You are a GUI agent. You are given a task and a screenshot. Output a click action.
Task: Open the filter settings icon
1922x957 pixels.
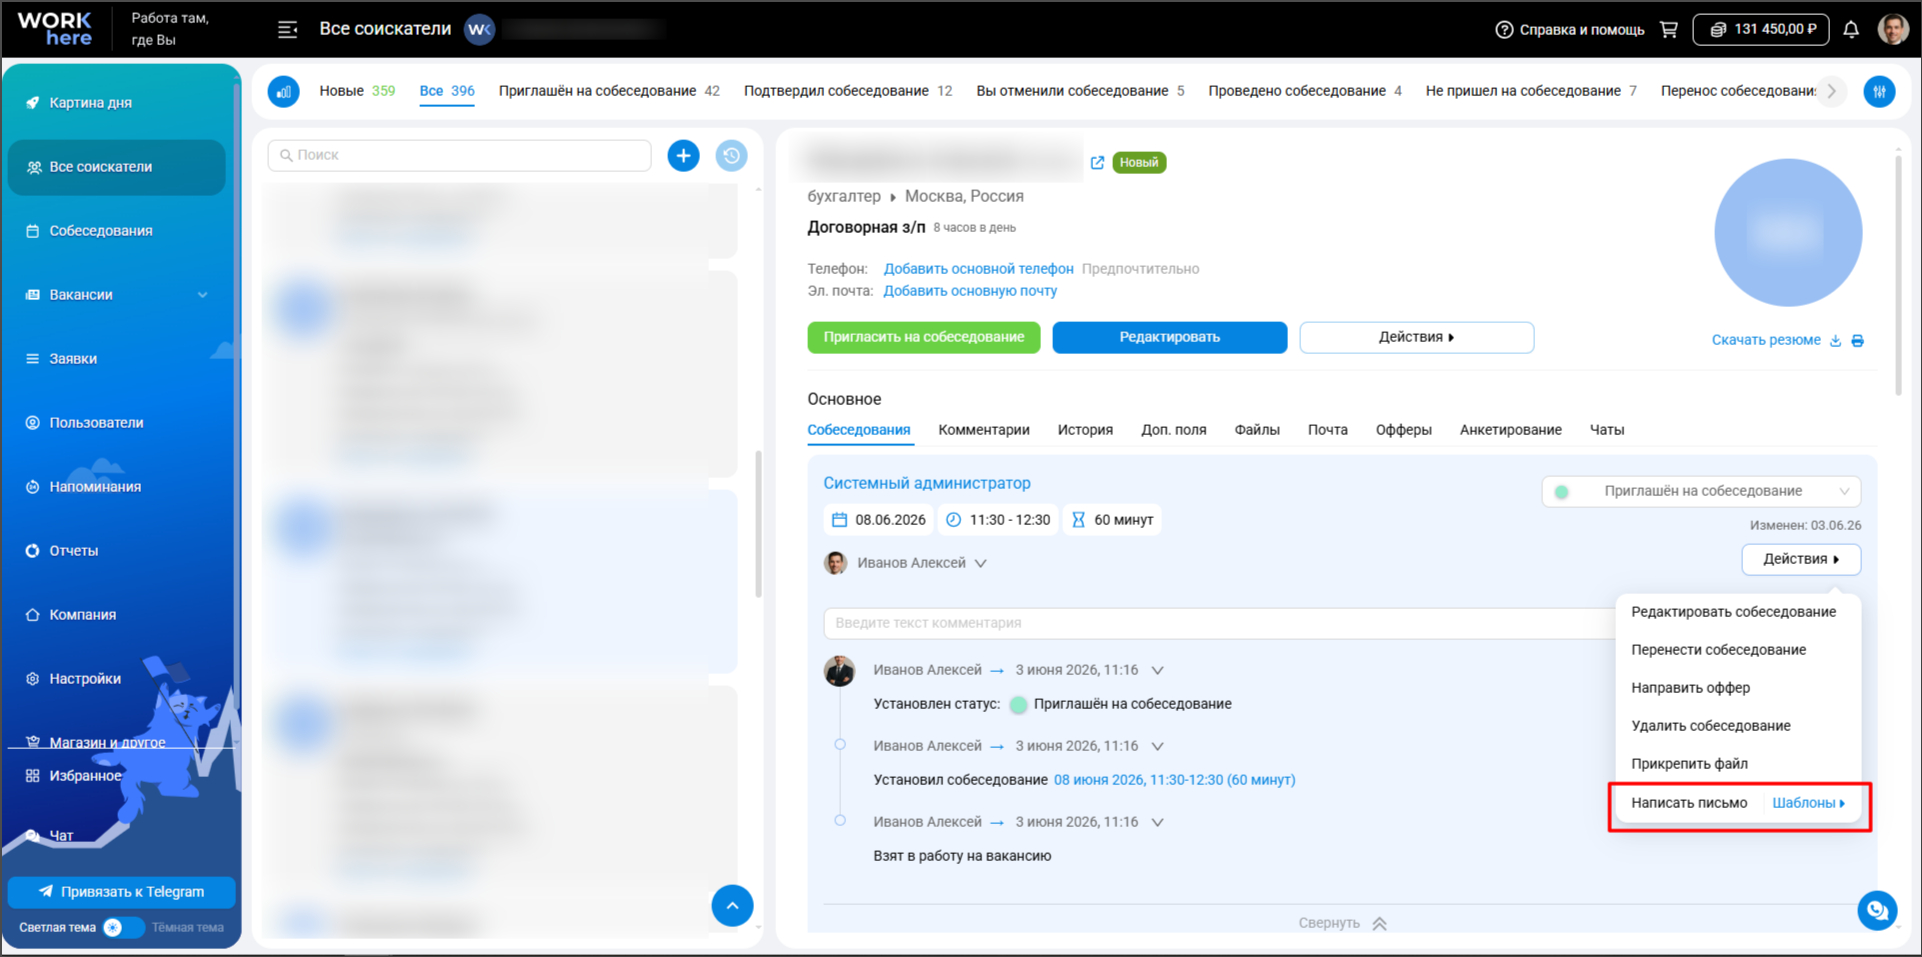coord(1879,91)
